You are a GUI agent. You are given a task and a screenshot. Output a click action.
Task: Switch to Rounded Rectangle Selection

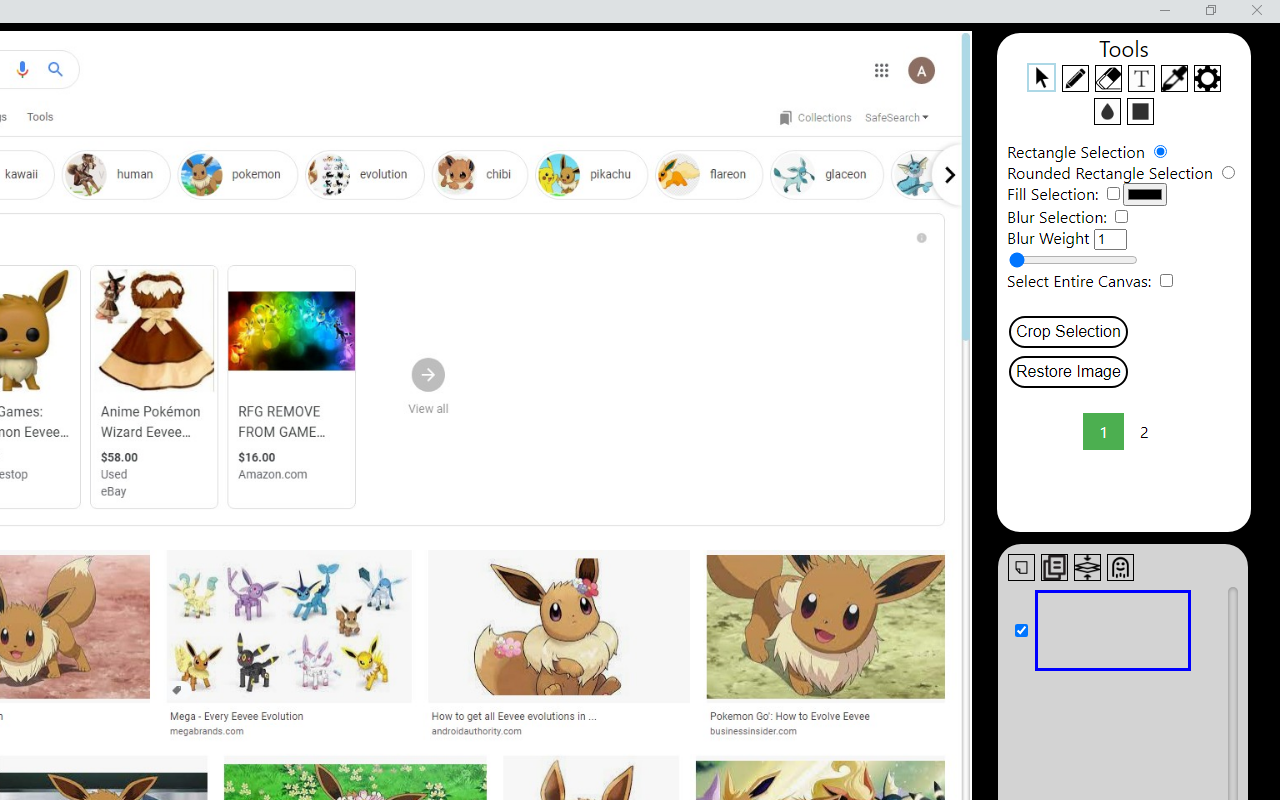[1228, 173]
